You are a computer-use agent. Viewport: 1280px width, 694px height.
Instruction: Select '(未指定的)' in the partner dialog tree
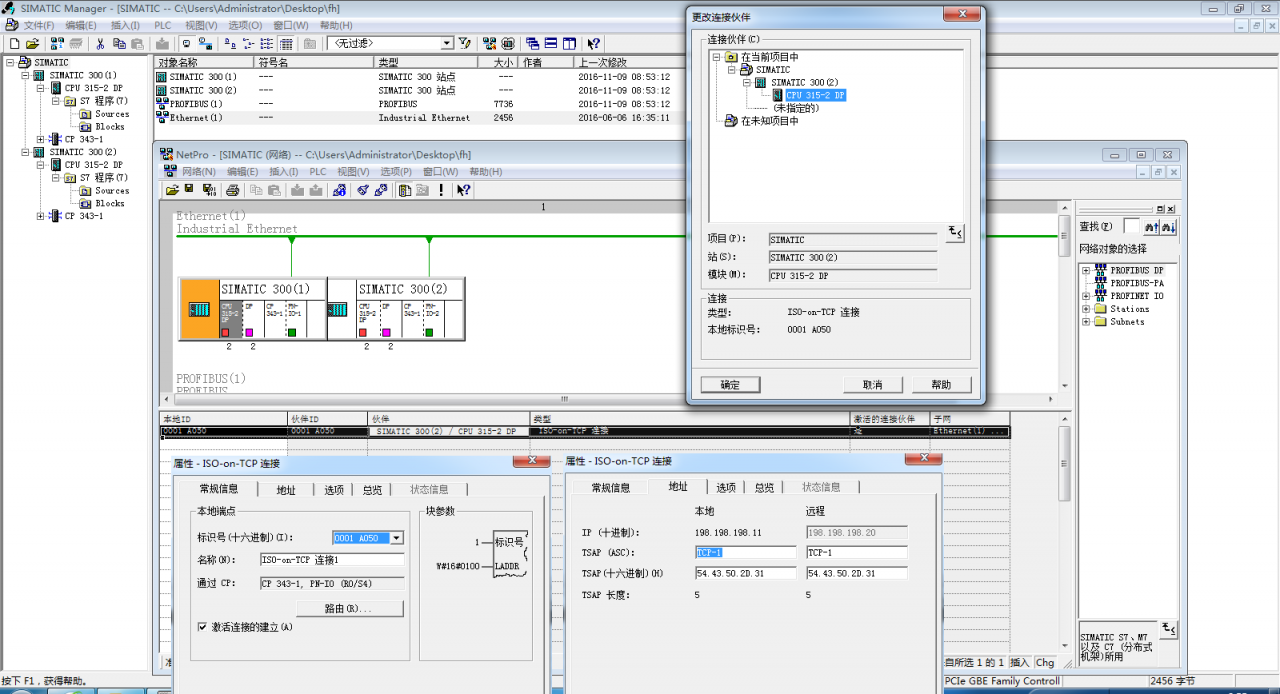[x=796, y=108]
